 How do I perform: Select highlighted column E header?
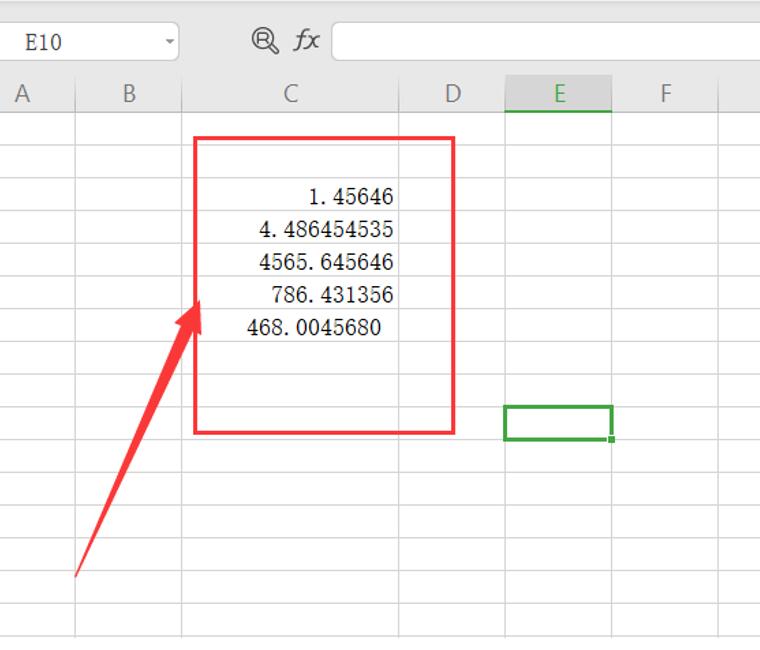coord(558,94)
